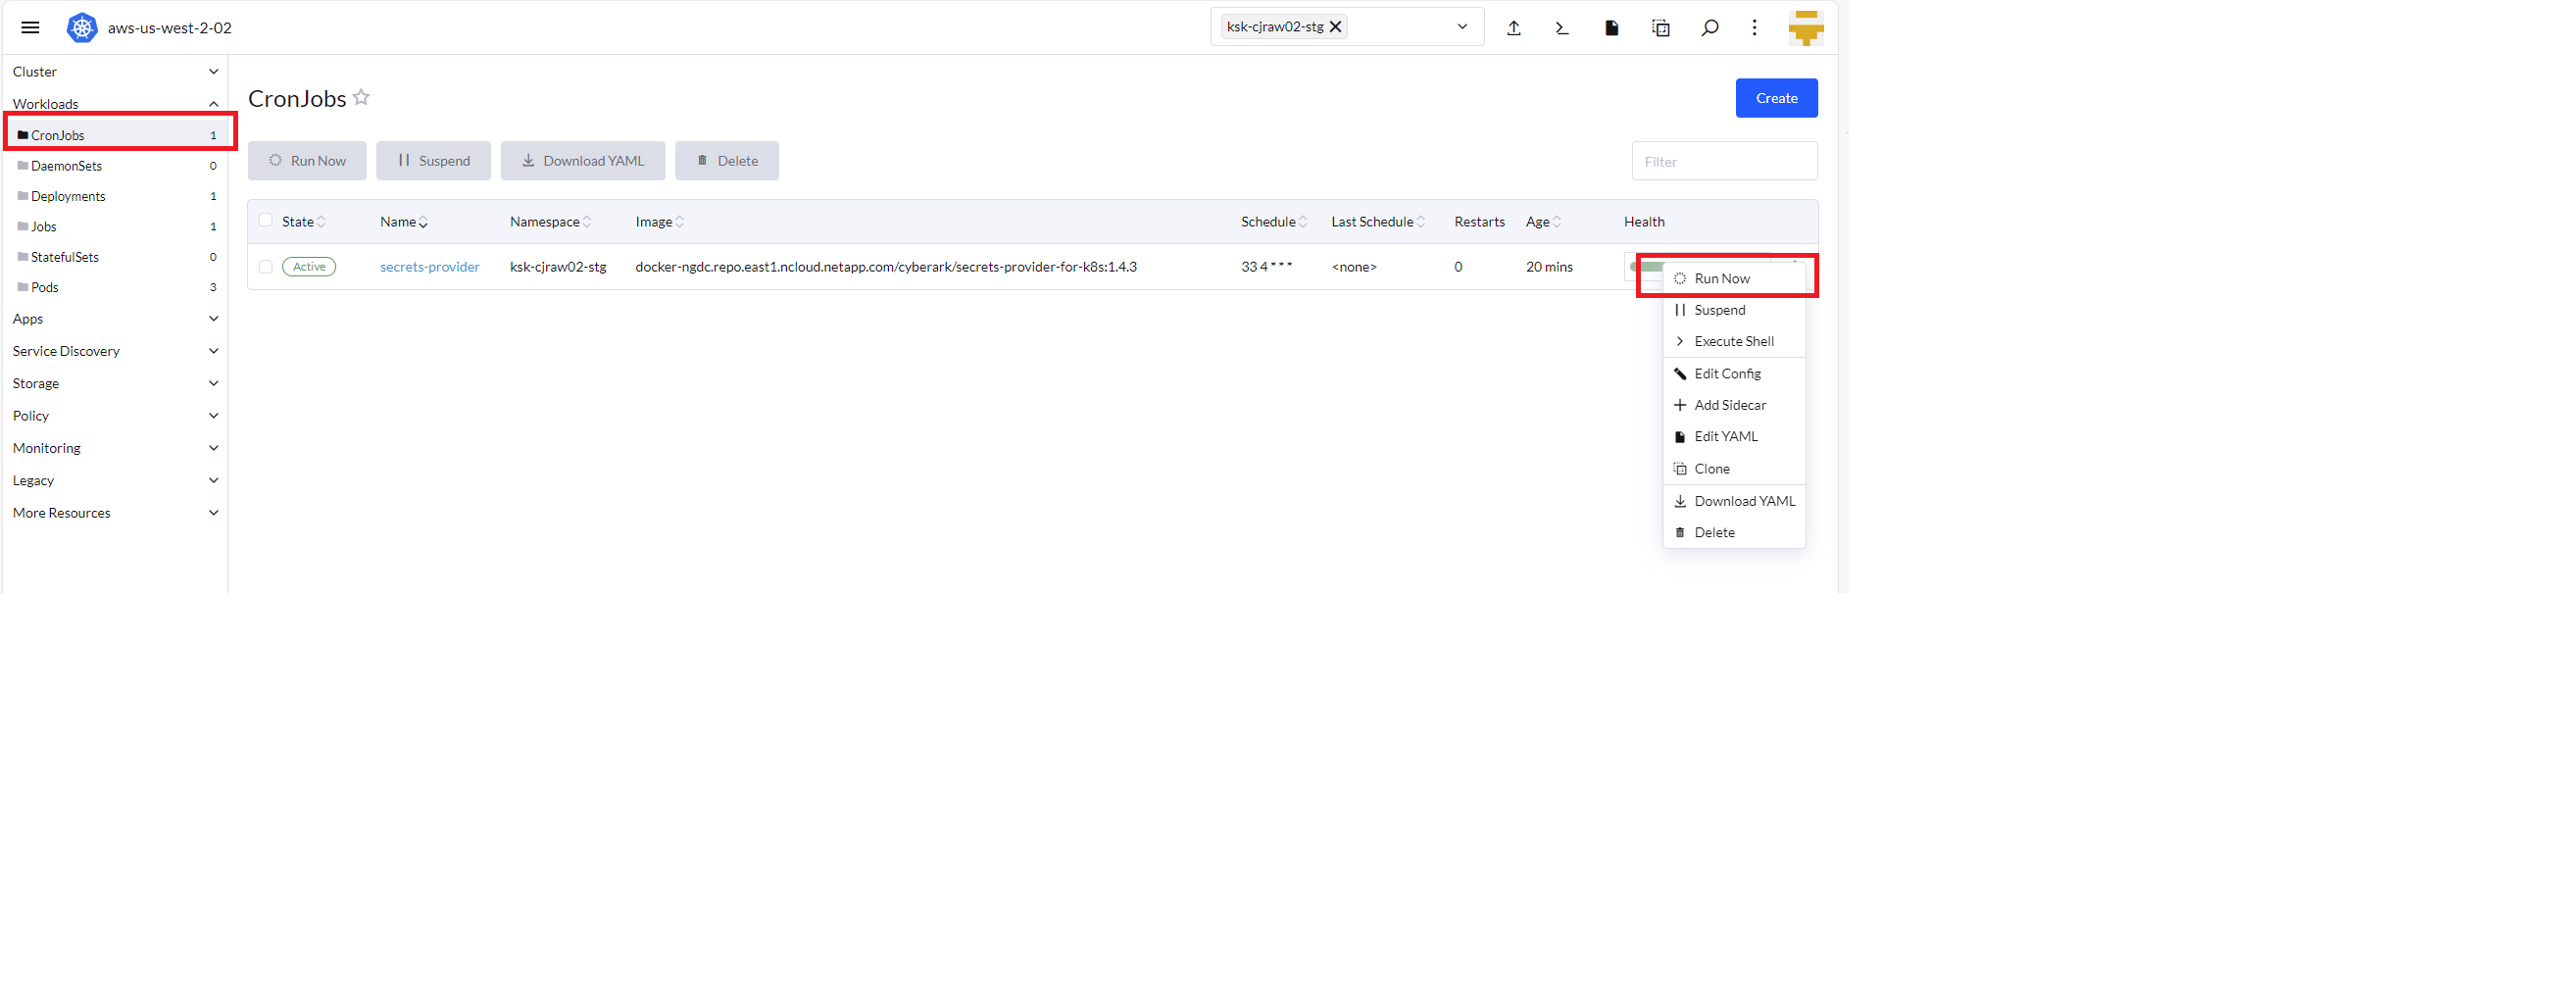Remove the ksk-cjraw02-stg namespace filter tag

pos(1335,27)
